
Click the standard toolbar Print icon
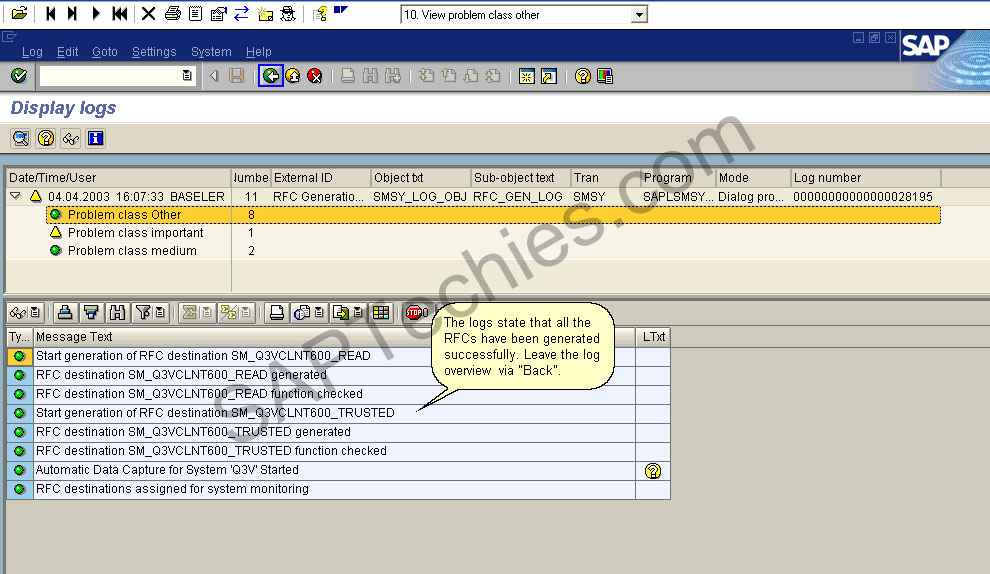point(347,76)
